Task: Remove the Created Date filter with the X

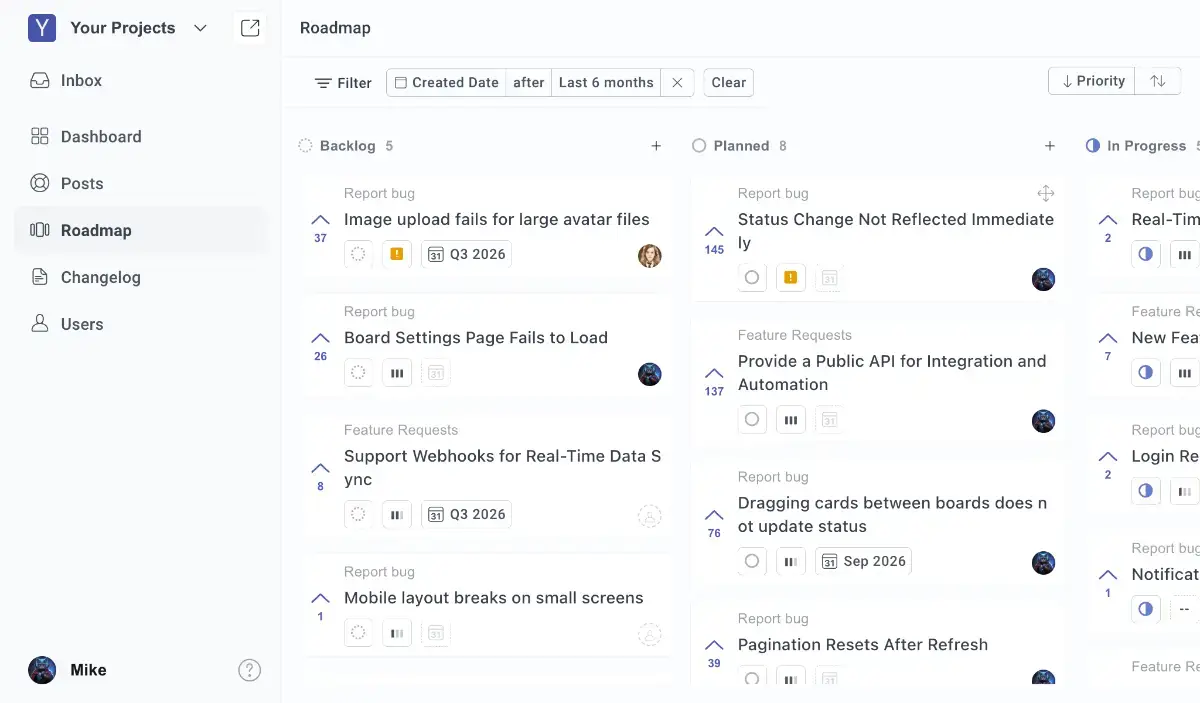Action: (x=677, y=83)
